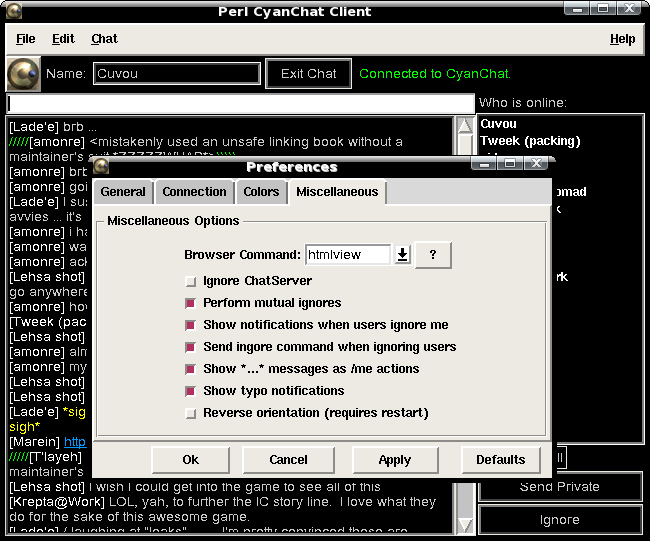Maximize the Preferences window
Image resolution: width=650 pixels, height=541 pixels.
[510, 163]
